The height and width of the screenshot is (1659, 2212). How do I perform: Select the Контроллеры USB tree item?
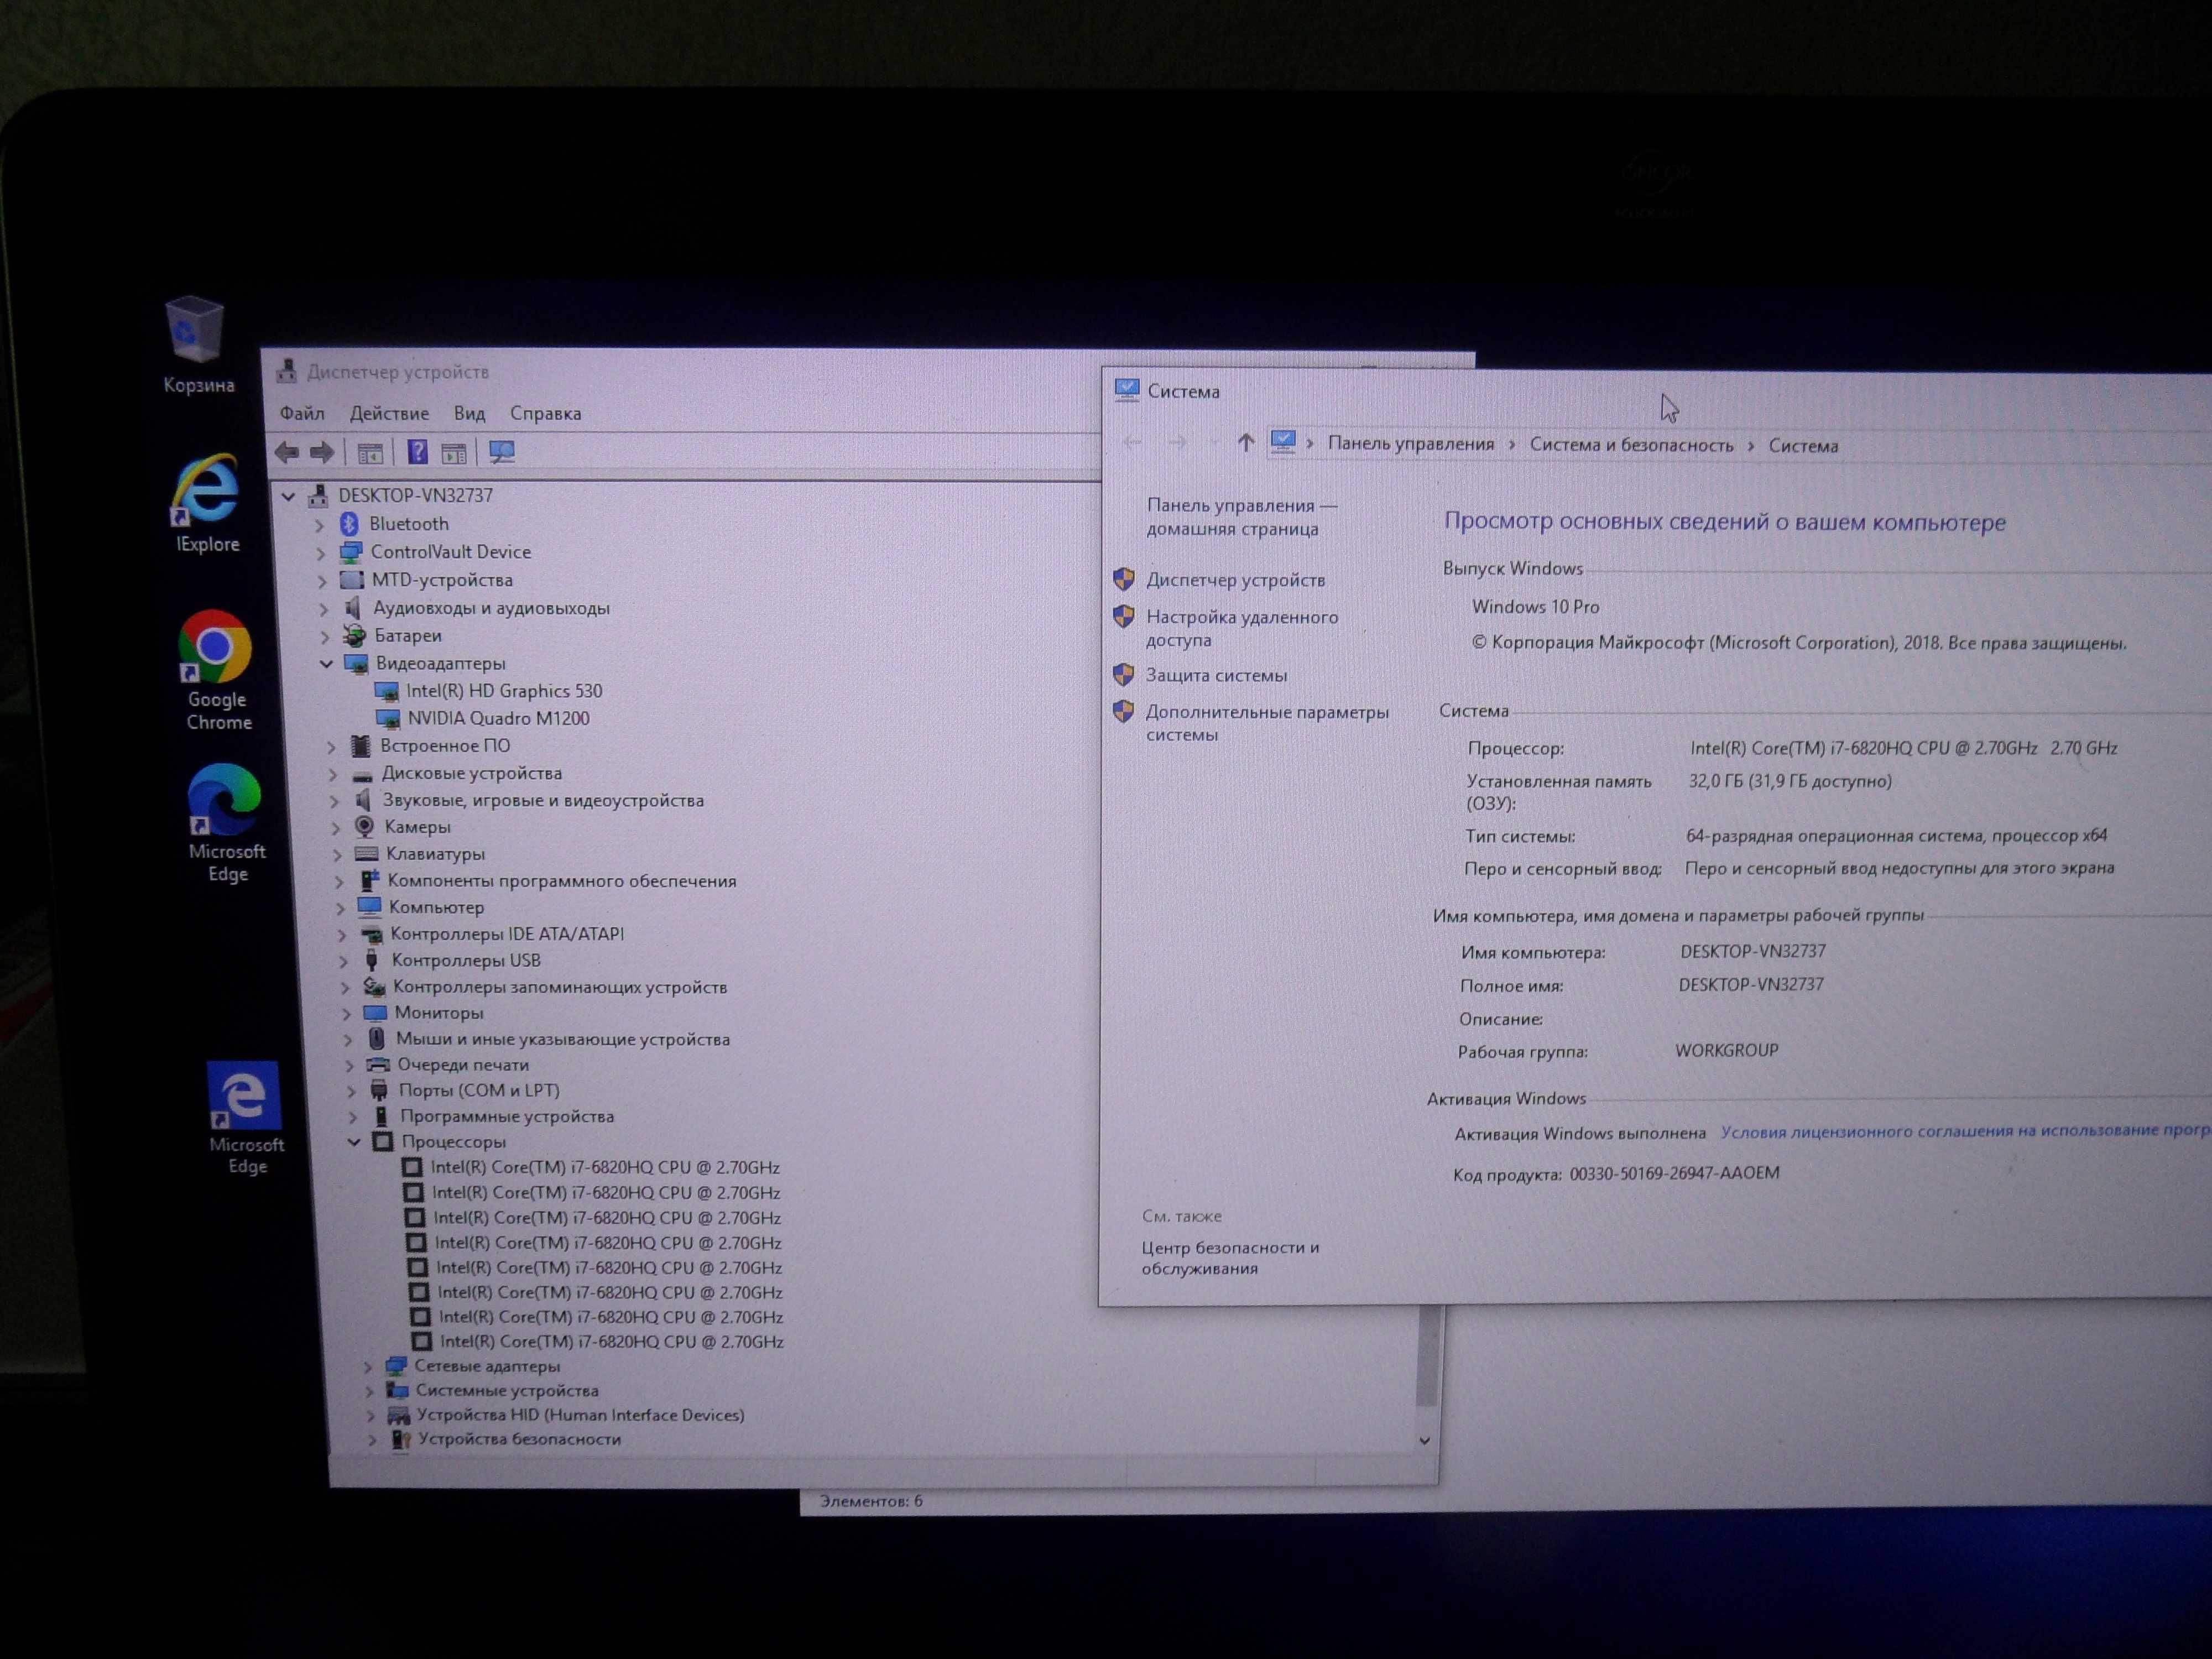(x=465, y=960)
